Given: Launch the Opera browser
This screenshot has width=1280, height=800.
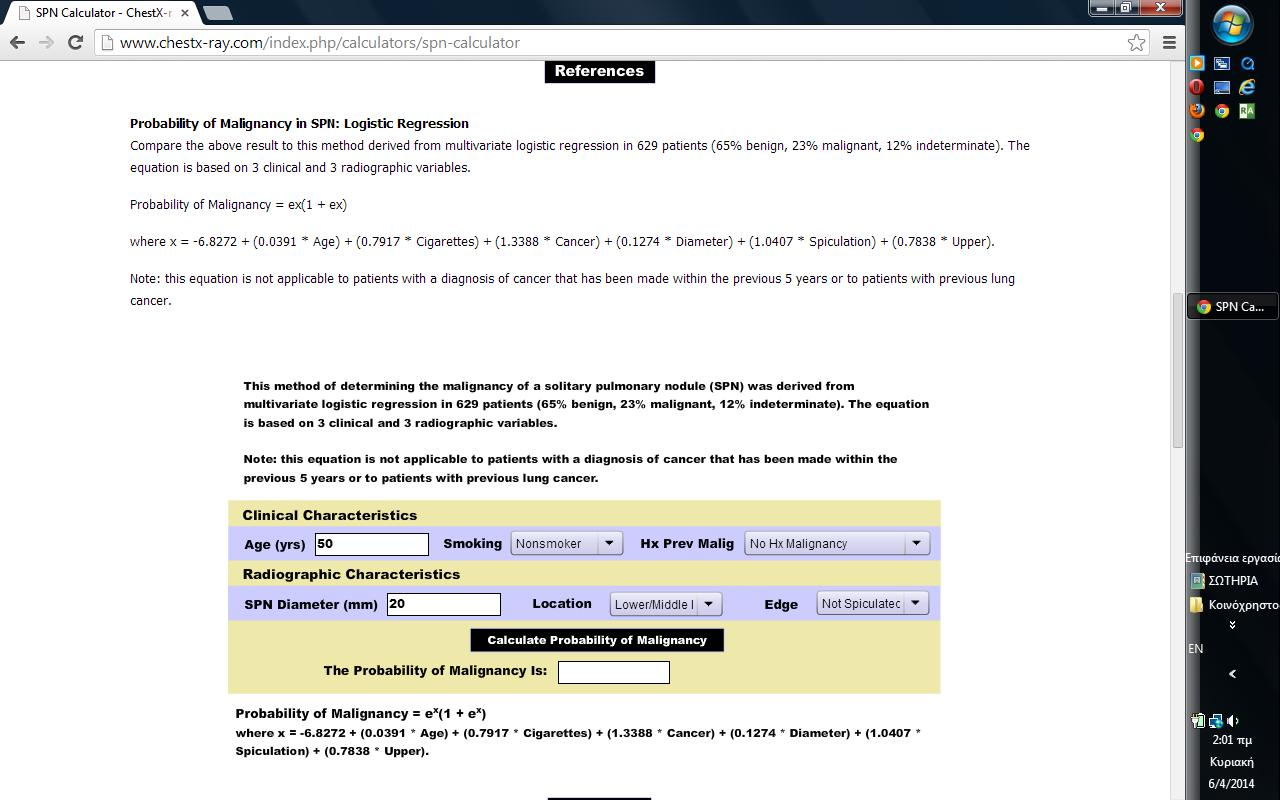Looking at the screenshot, I should coord(1197,87).
